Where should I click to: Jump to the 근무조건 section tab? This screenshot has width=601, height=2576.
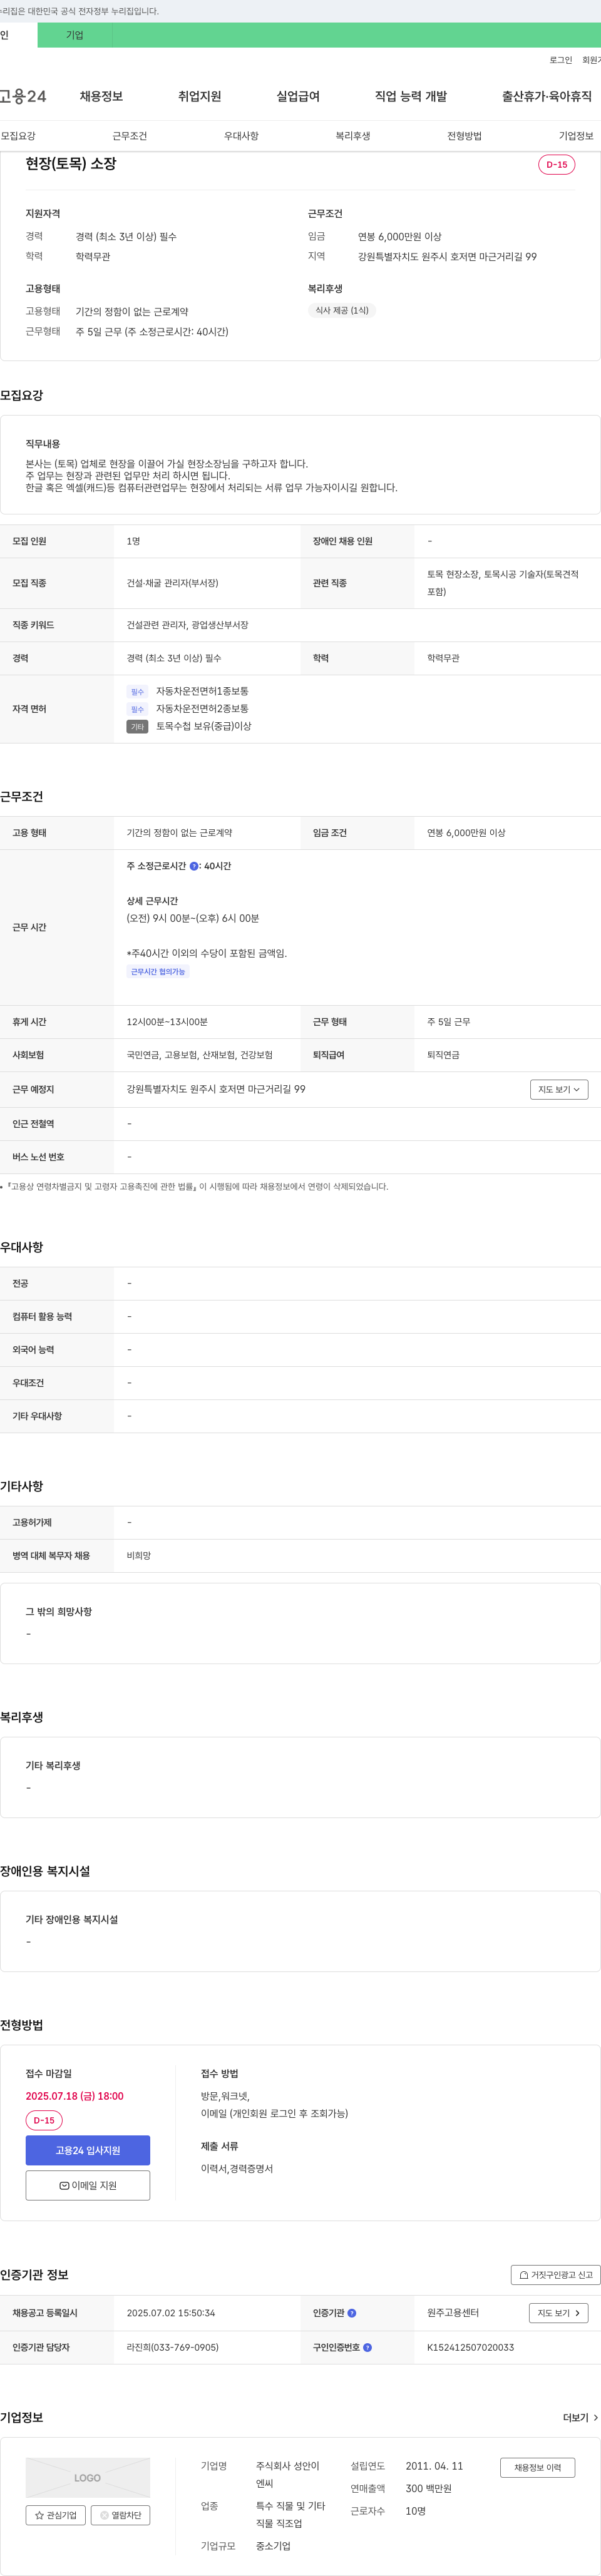129,136
